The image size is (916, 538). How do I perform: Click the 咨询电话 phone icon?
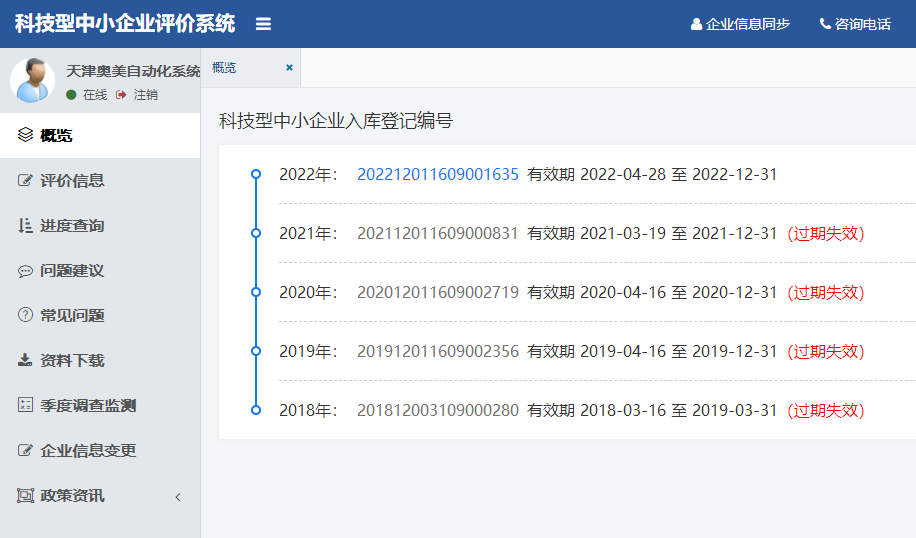pyautogui.click(x=825, y=24)
